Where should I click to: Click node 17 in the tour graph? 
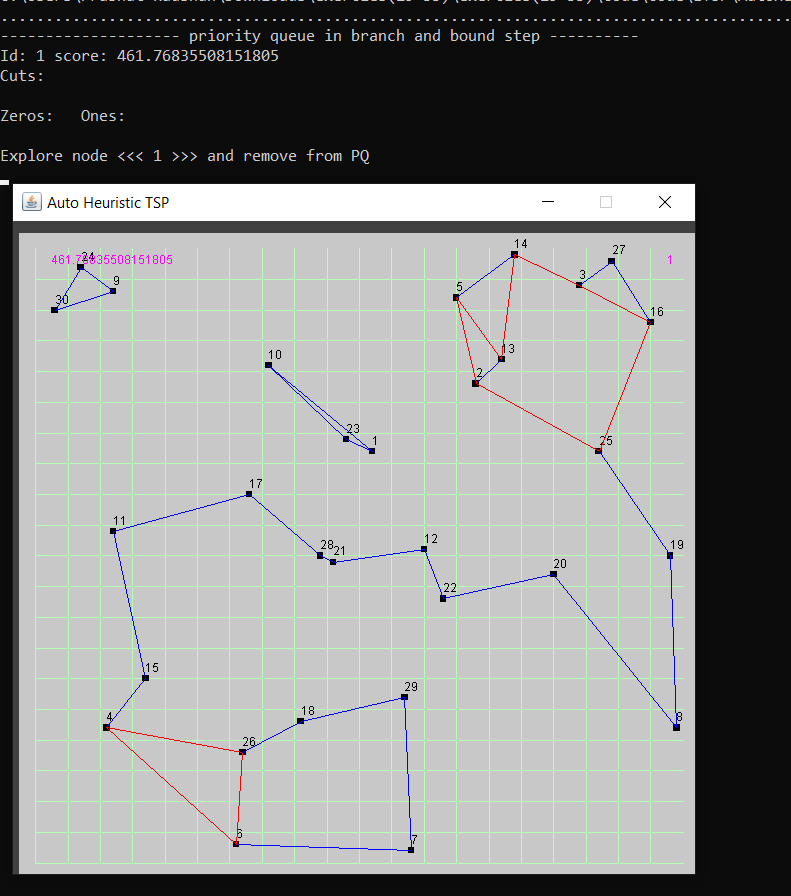point(249,495)
